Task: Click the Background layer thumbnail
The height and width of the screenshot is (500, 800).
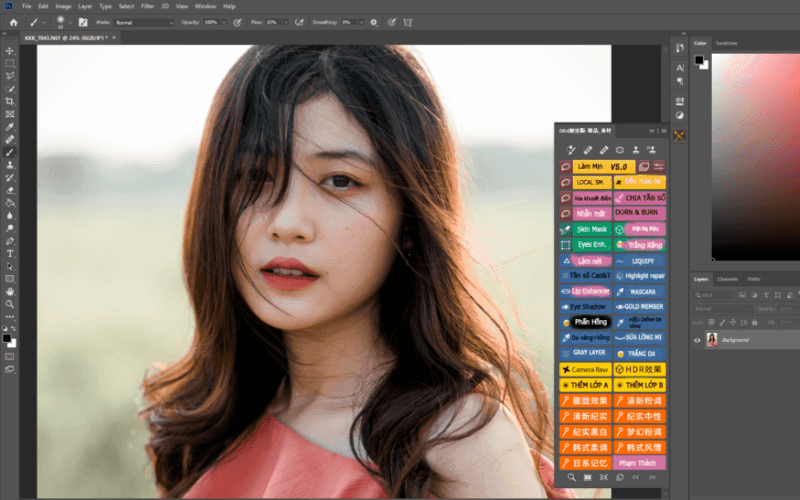Action: (x=712, y=340)
